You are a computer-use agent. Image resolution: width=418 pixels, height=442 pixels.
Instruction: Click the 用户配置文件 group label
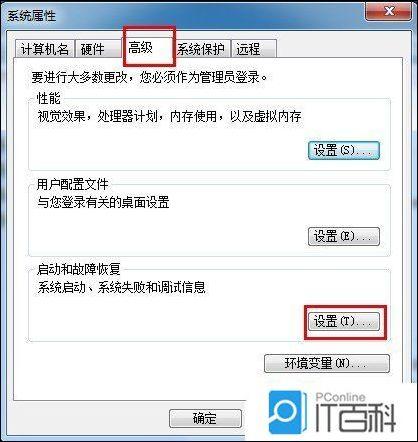coord(72,184)
